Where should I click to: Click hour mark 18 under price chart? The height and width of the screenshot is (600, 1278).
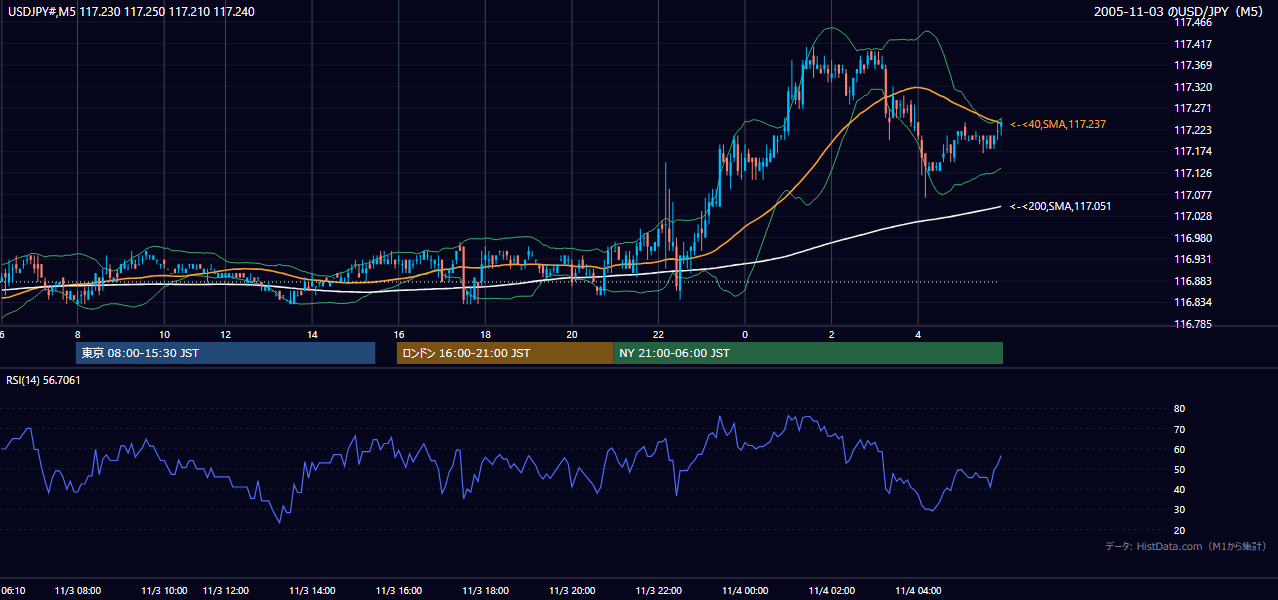[x=486, y=334]
